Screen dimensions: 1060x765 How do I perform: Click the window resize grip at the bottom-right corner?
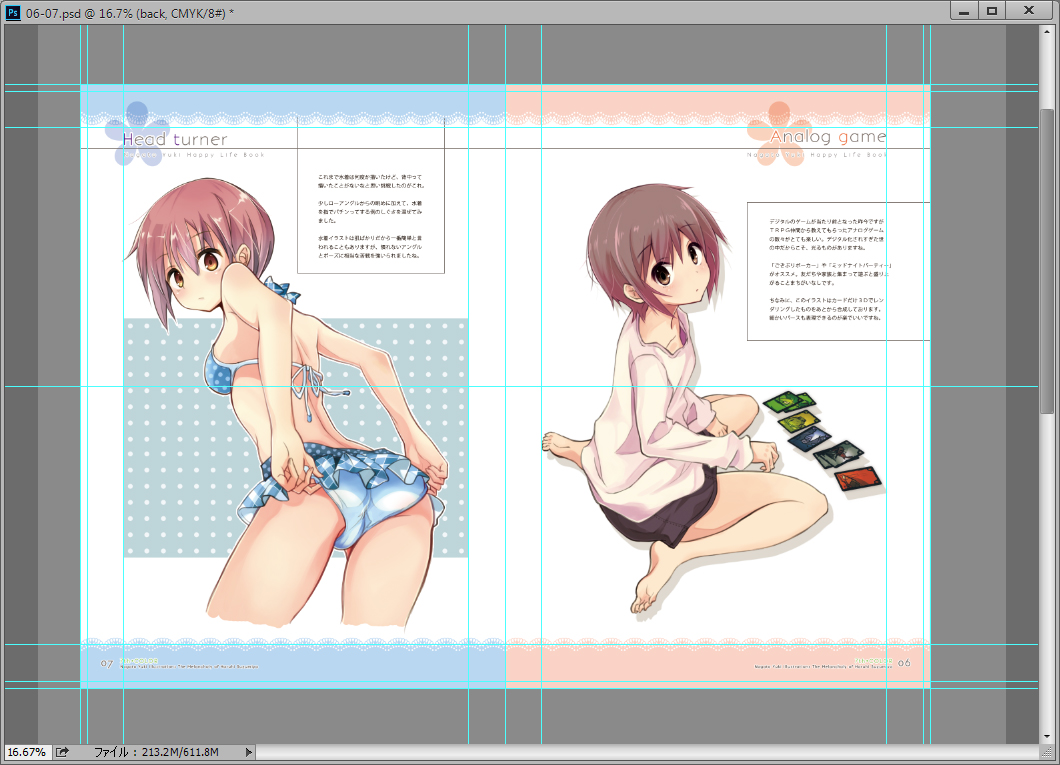pos(1046,751)
